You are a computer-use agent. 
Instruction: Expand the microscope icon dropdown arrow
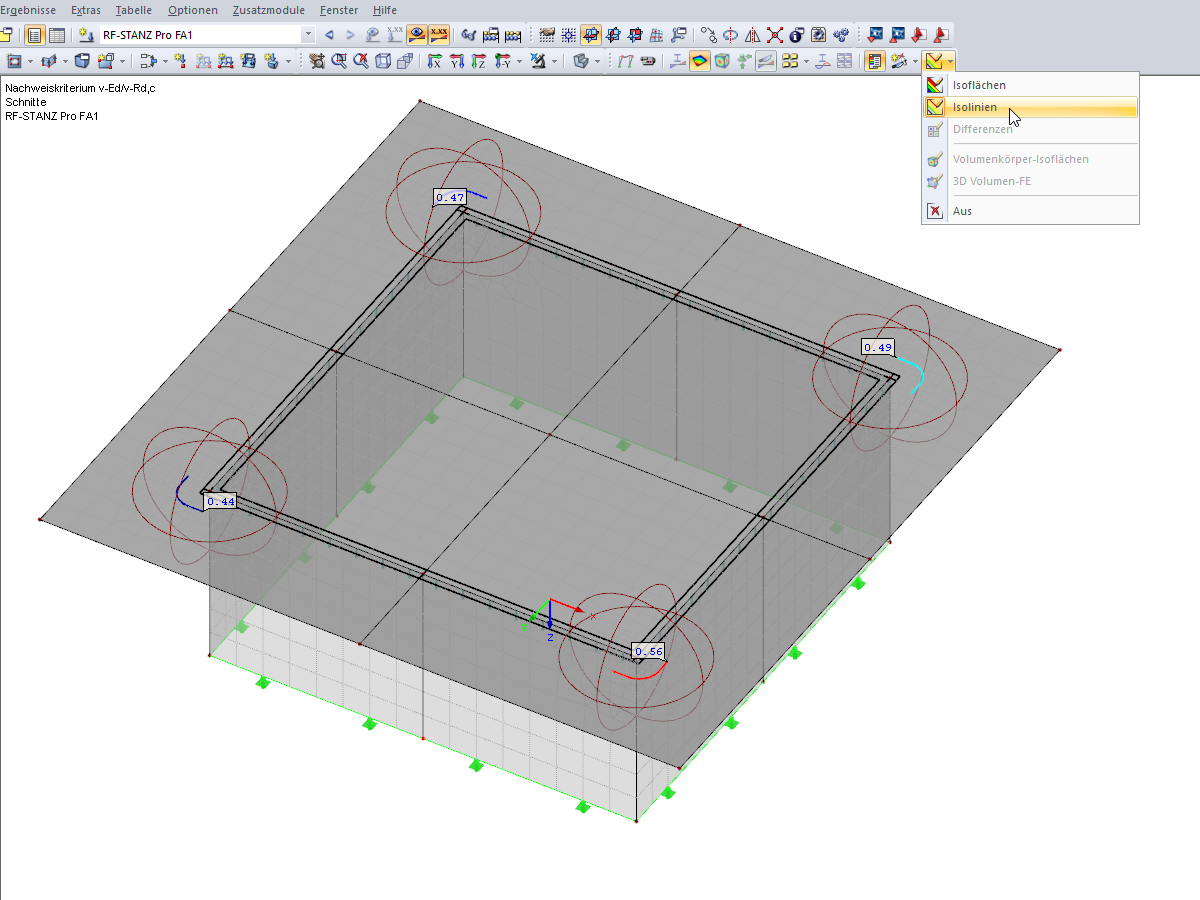coord(554,61)
